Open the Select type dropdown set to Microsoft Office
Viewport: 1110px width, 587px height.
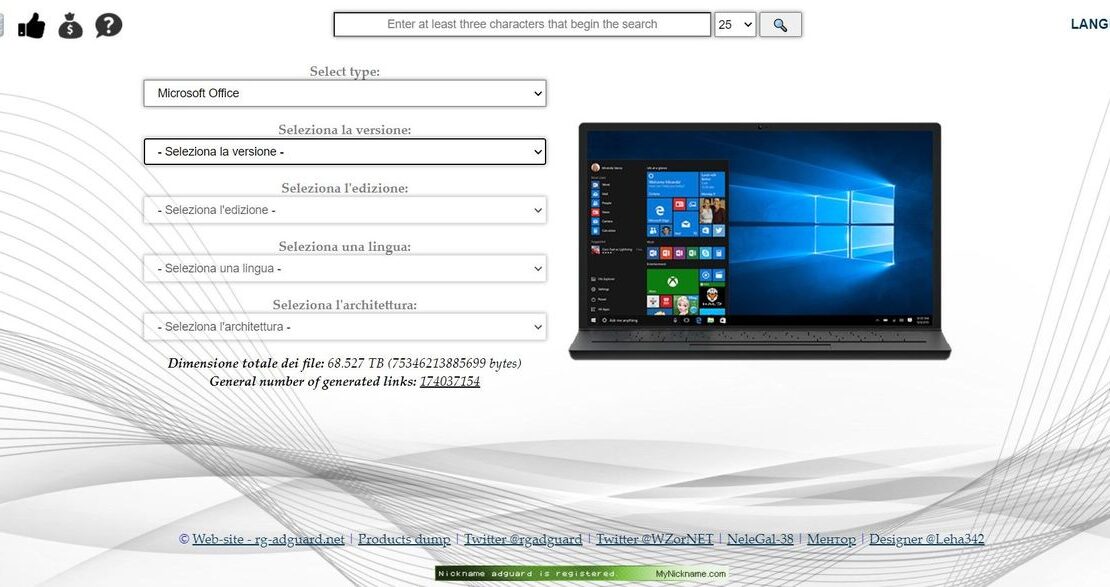click(345, 93)
